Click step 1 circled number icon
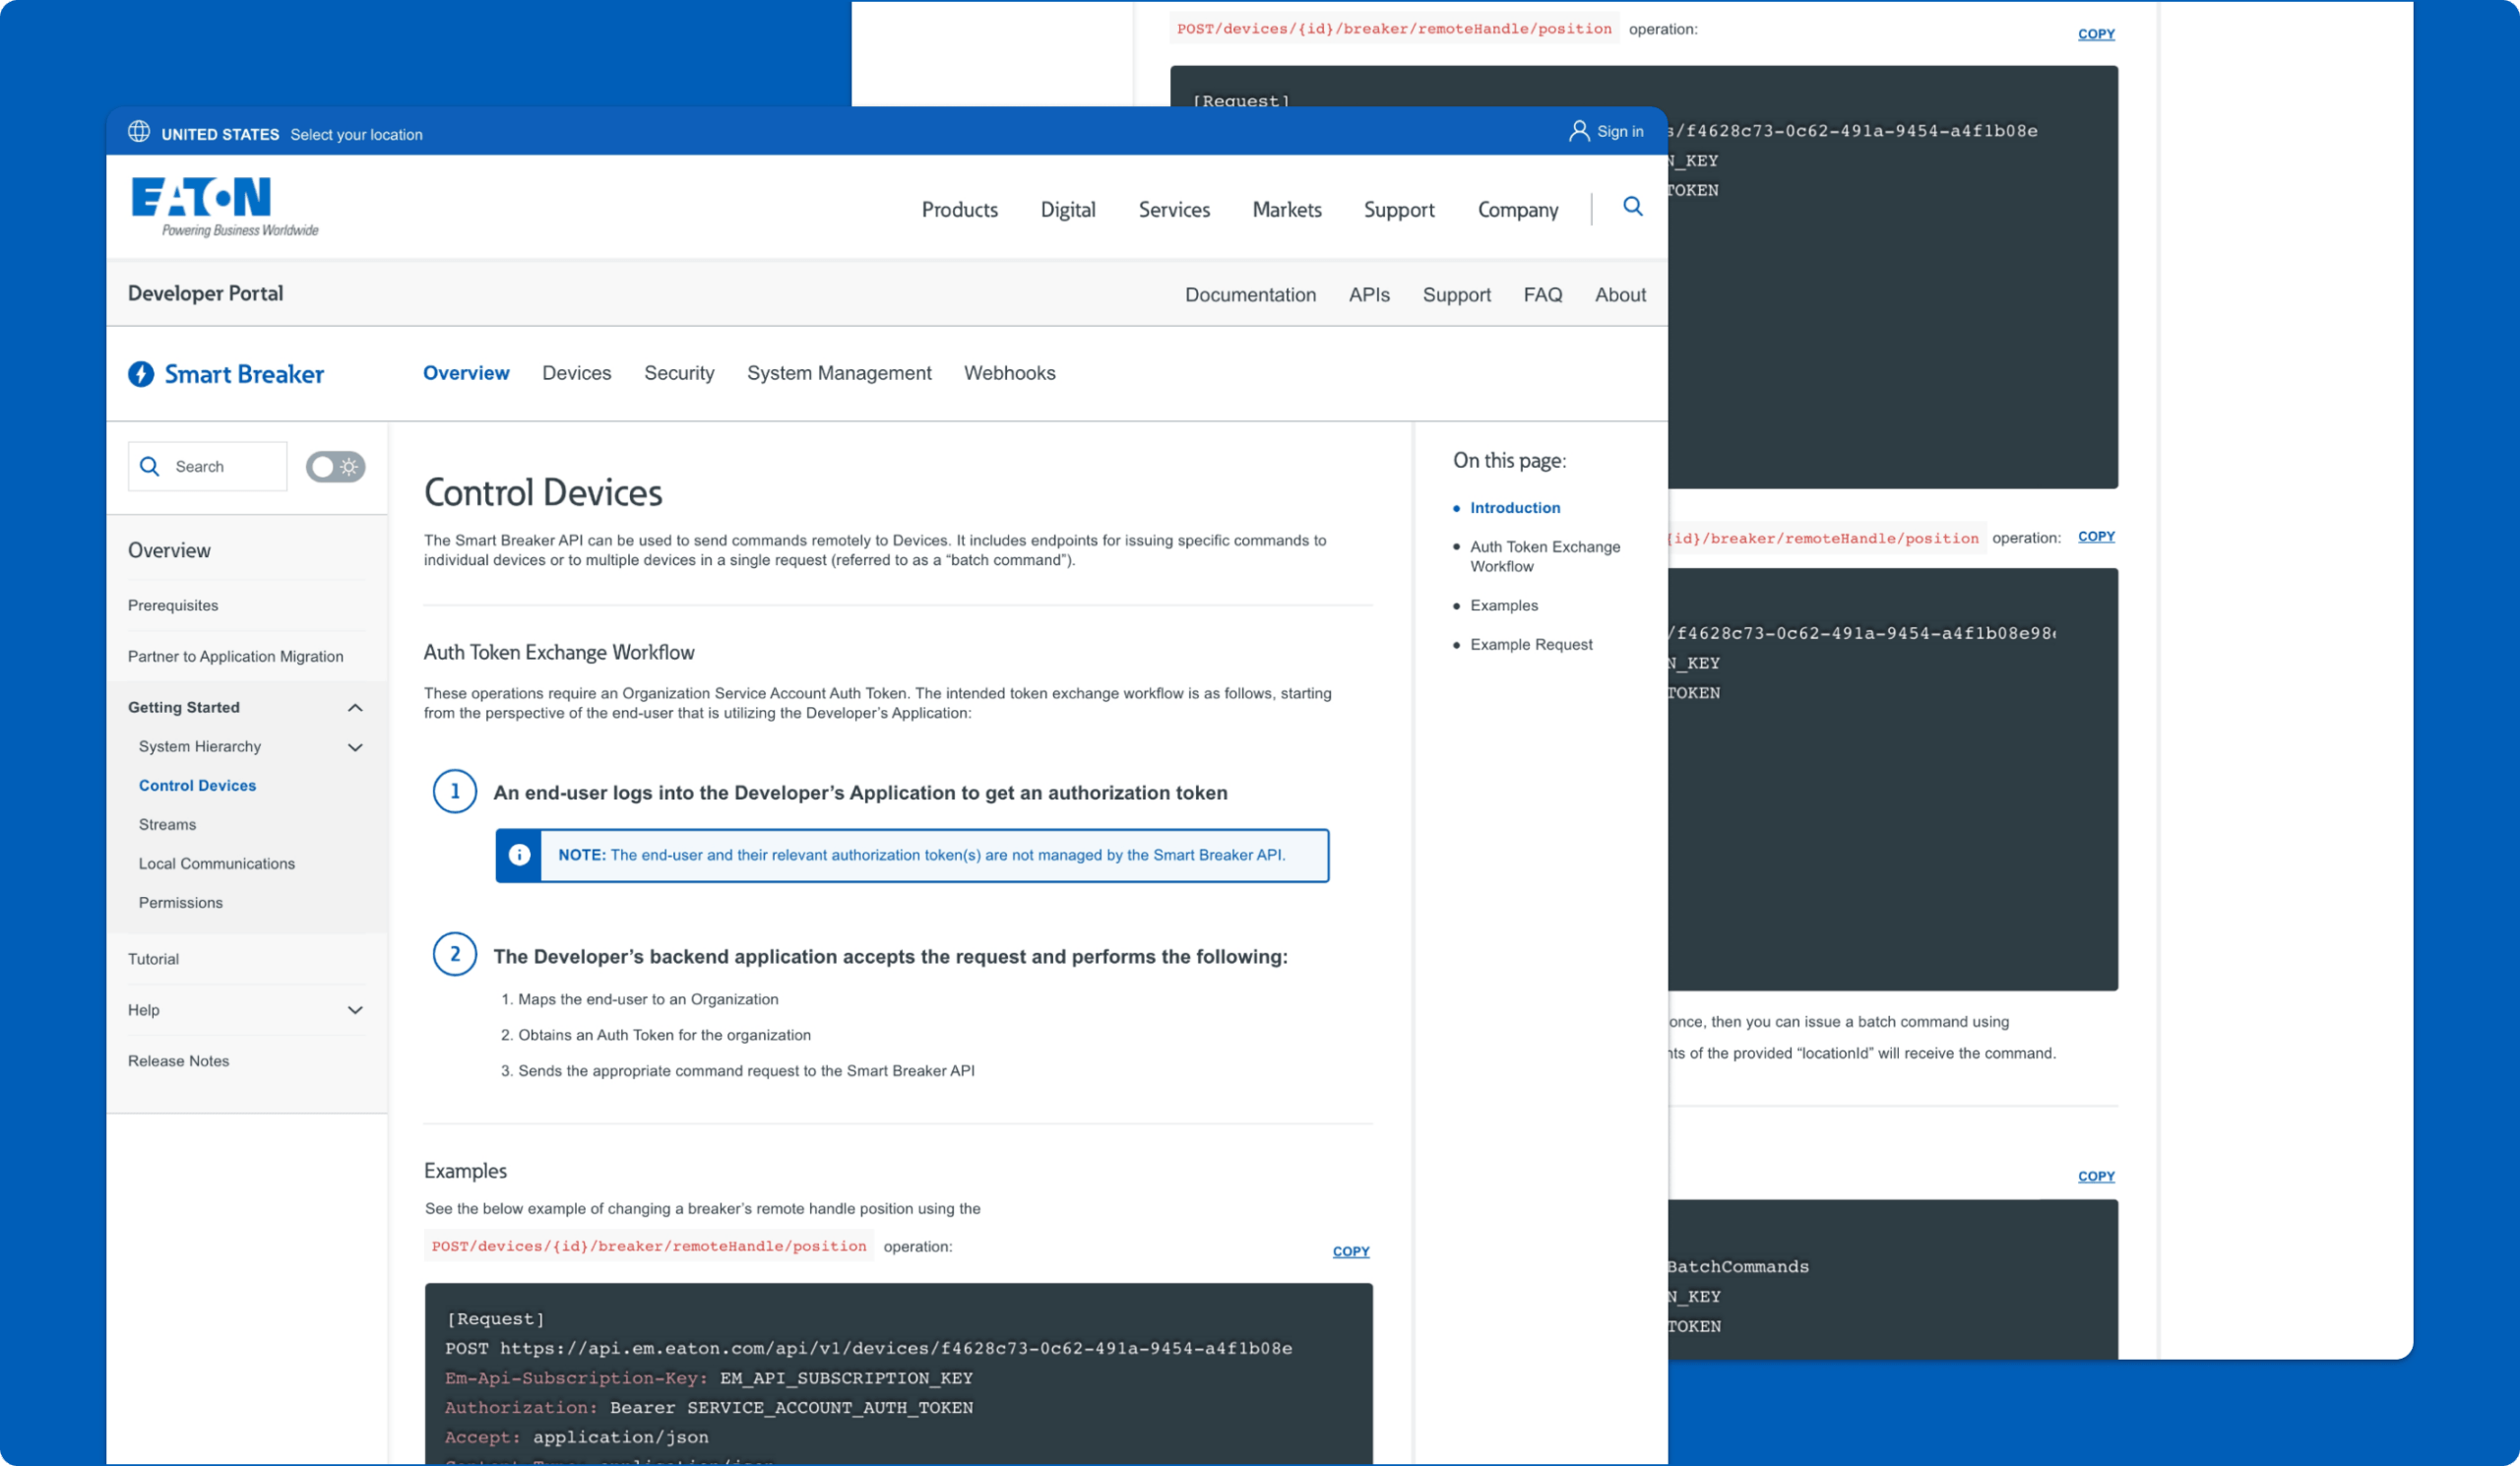This screenshot has width=2520, height=1466. tap(455, 792)
